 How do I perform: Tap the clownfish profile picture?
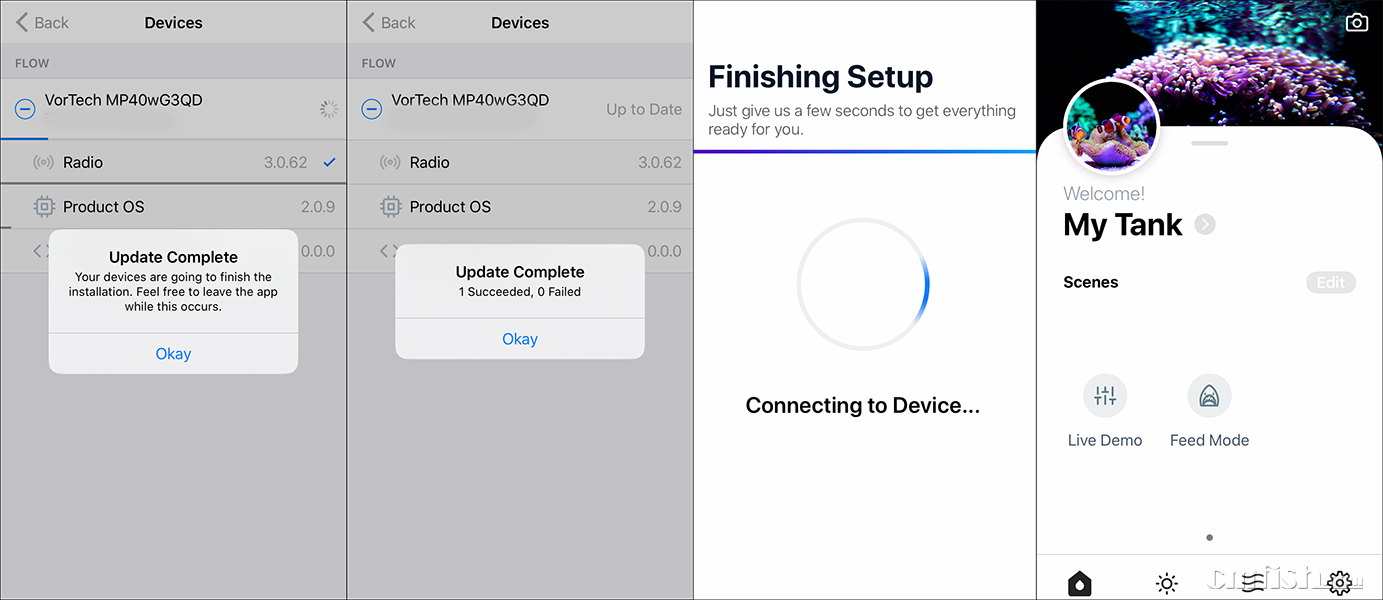(x=1110, y=127)
